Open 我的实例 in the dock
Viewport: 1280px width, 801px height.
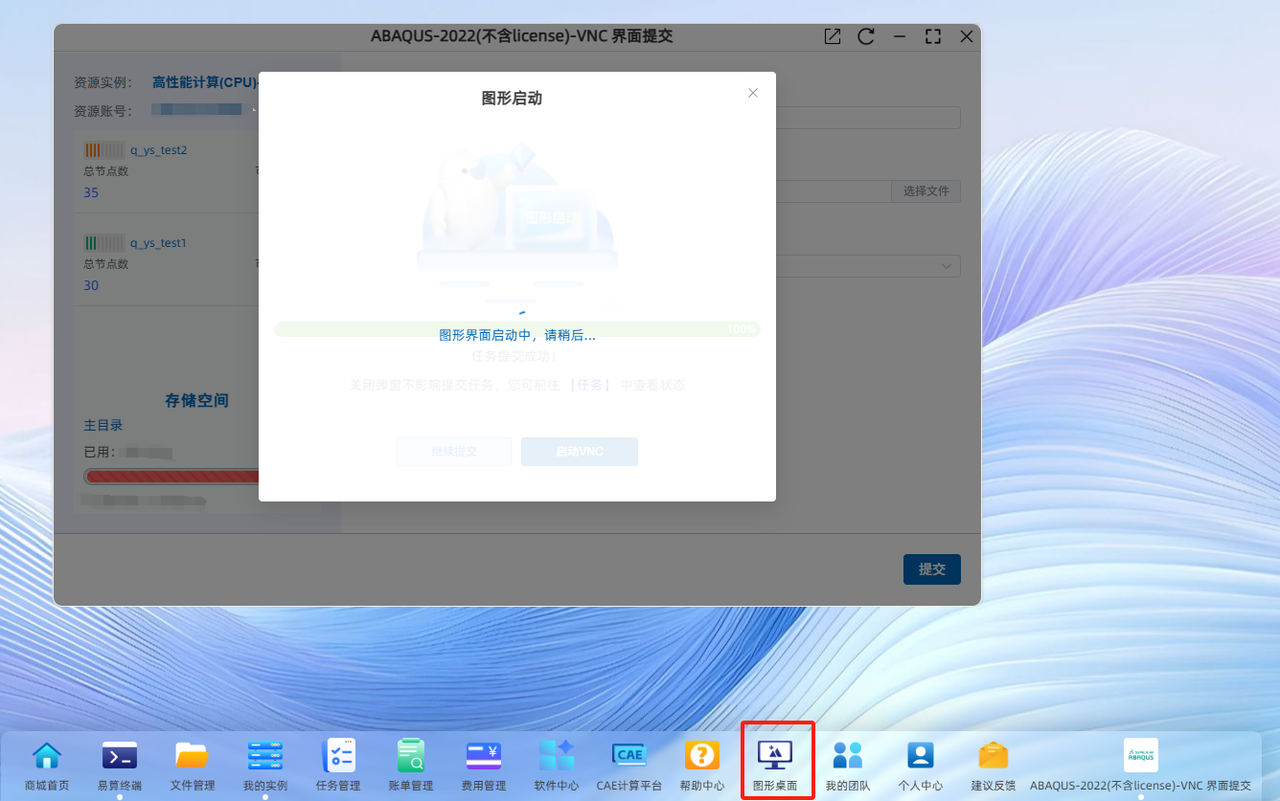click(x=265, y=756)
